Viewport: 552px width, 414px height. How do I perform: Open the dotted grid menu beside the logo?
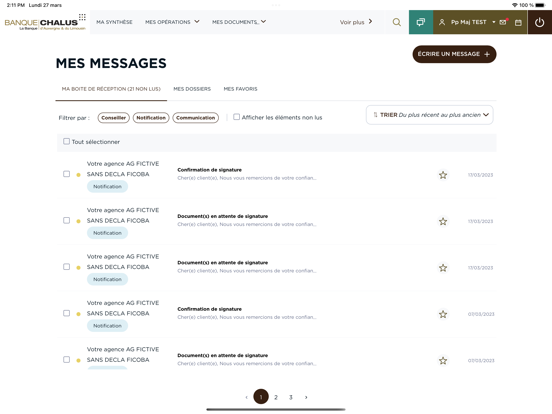point(82,17)
